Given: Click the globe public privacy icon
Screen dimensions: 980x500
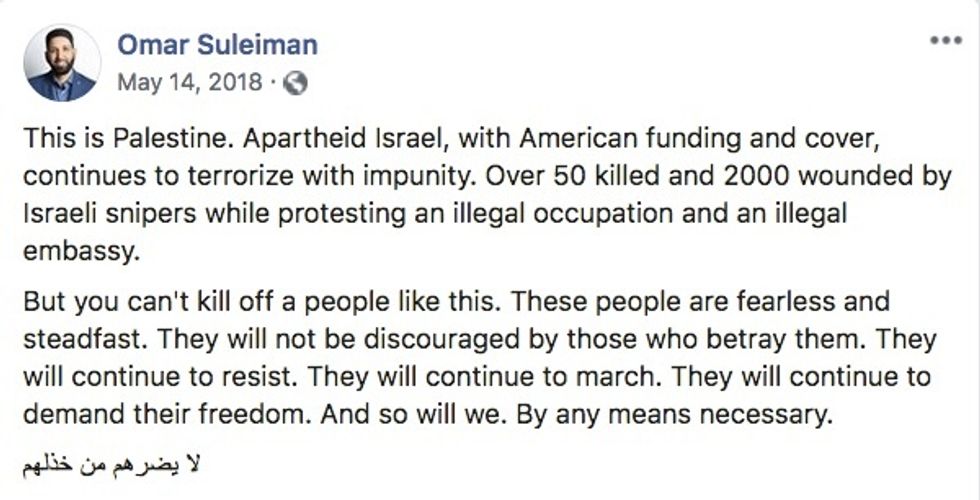Looking at the screenshot, I should (295, 84).
